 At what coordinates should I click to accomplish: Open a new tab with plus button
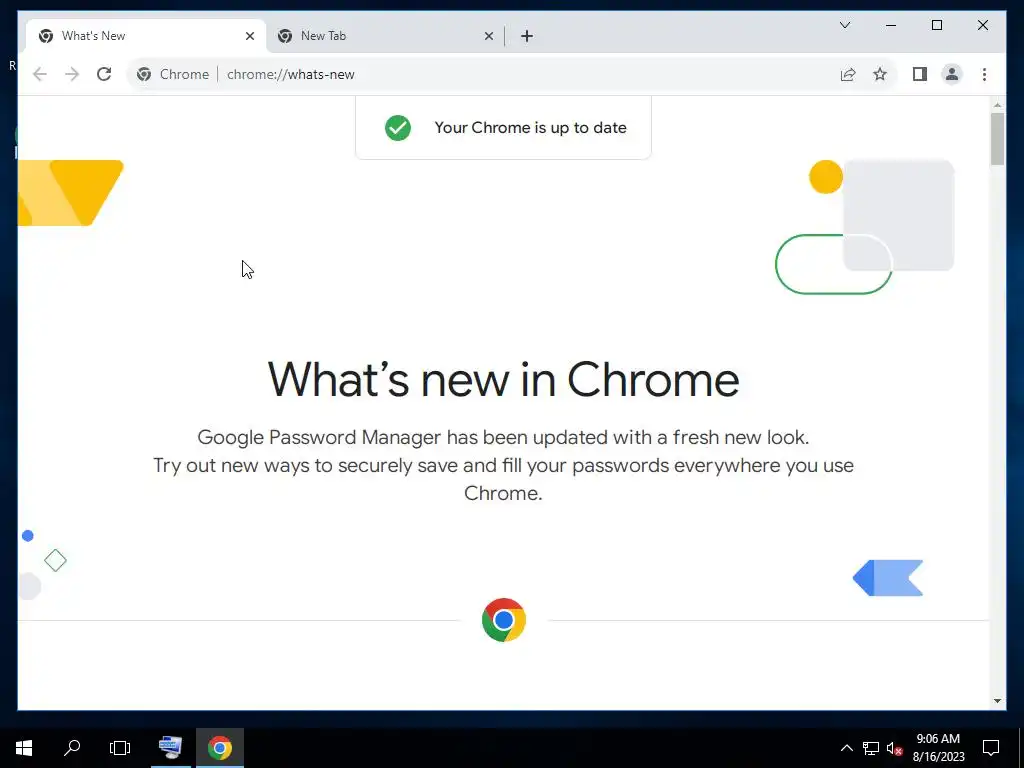(527, 36)
